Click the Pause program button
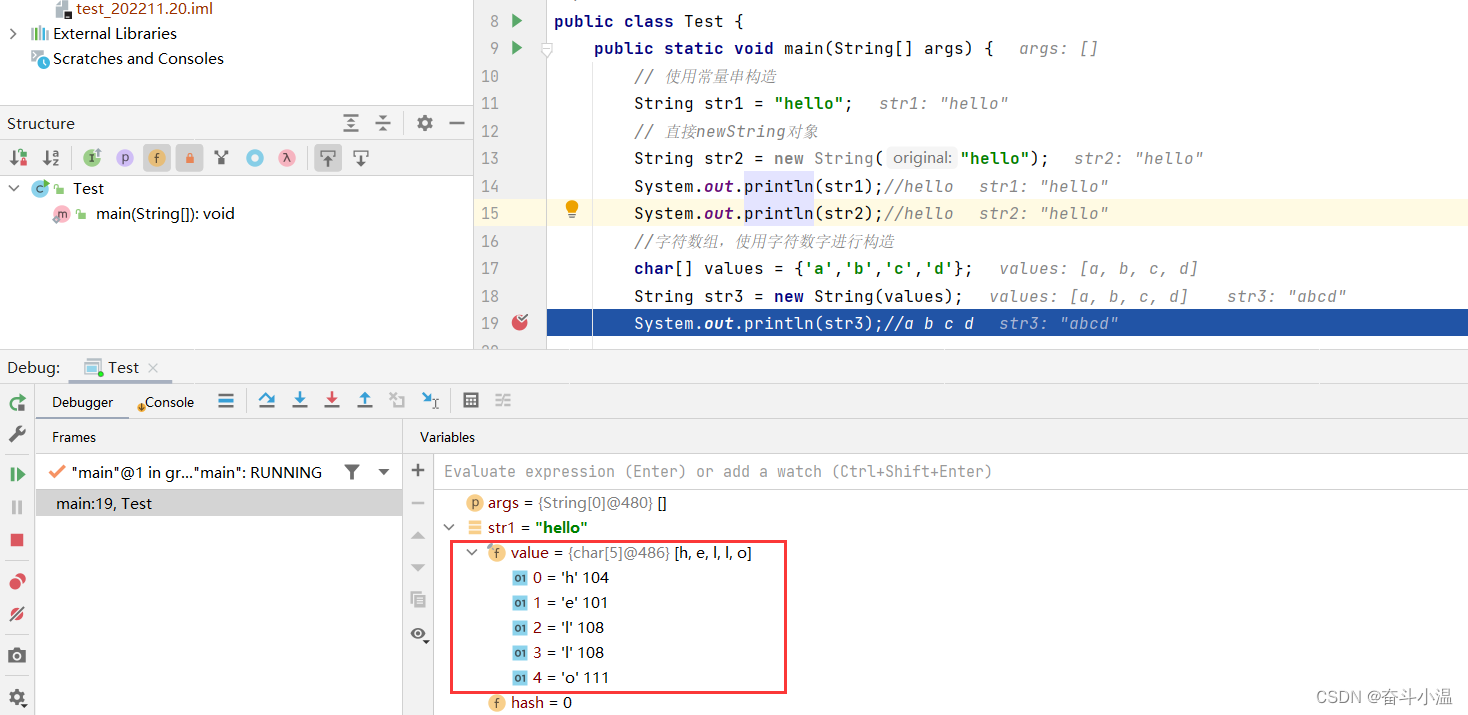 point(17,507)
